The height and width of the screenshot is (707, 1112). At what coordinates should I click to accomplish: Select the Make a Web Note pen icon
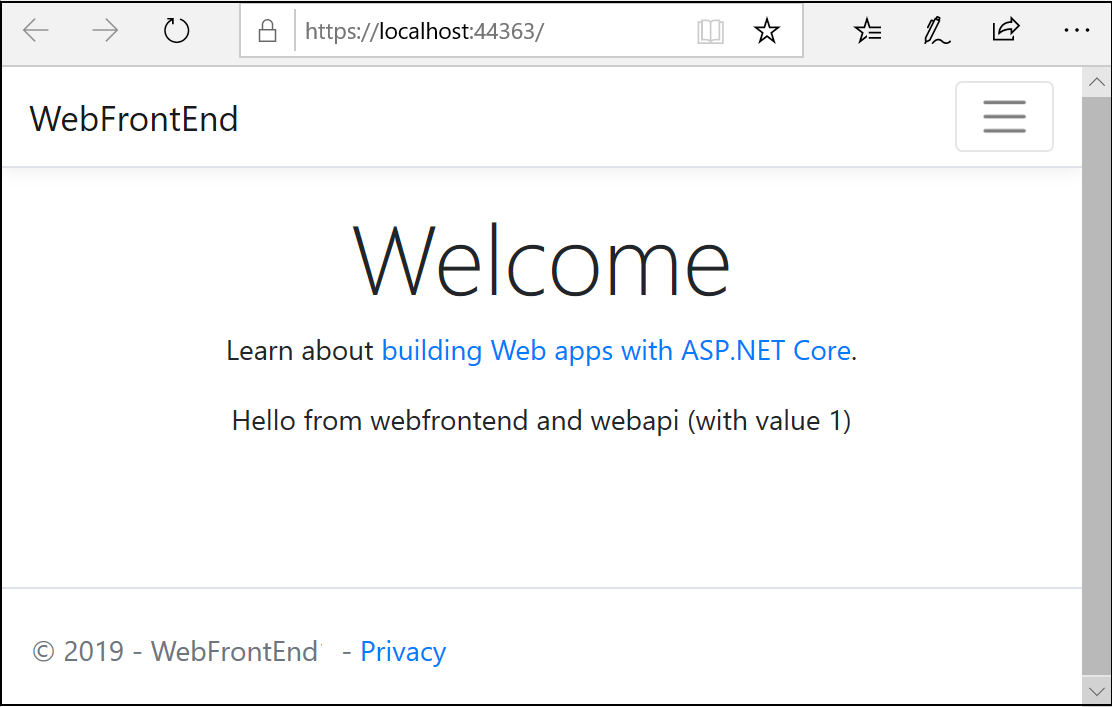[x=936, y=31]
